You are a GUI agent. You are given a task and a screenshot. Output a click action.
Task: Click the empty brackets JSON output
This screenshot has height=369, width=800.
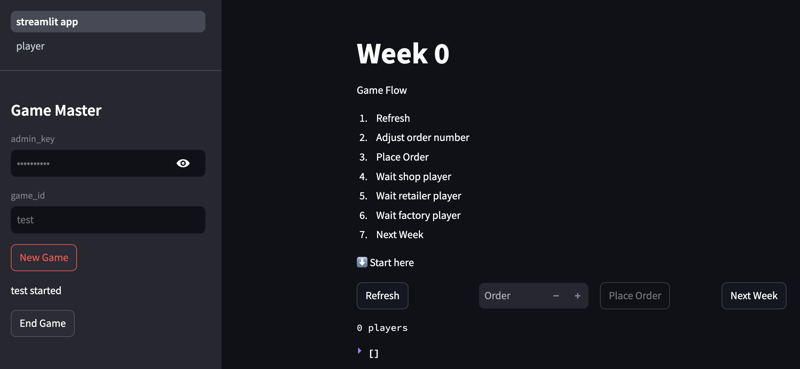click(373, 353)
